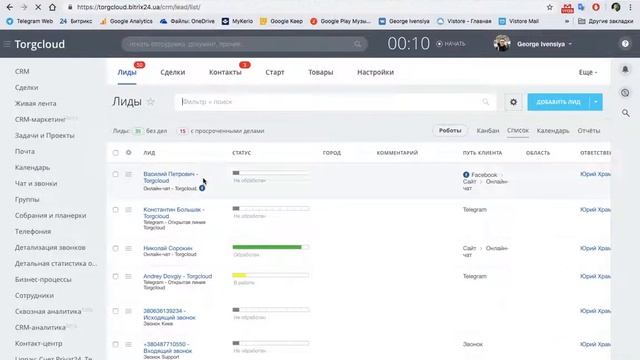The width and height of the screenshot is (640, 360).
Task: Switch to the Настройки tab
Action: click(376, 72)
